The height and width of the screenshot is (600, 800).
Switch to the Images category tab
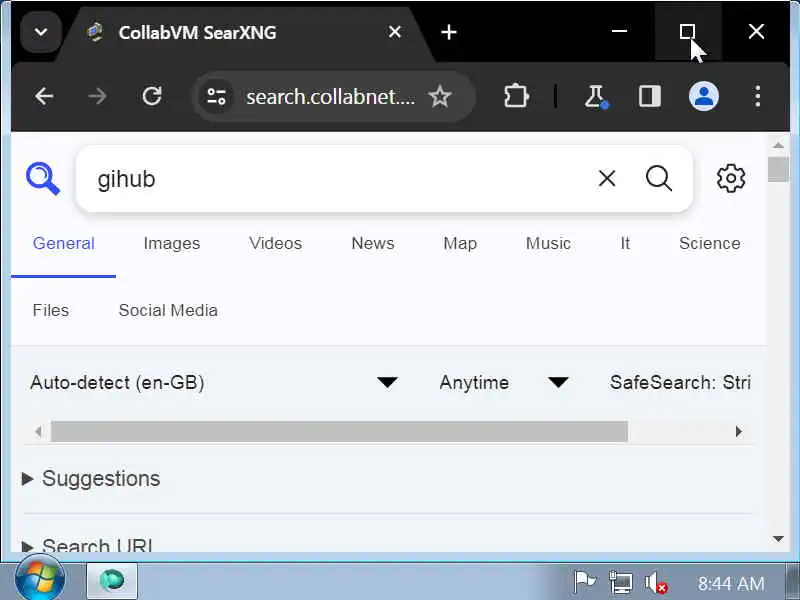tap(171, 243)
